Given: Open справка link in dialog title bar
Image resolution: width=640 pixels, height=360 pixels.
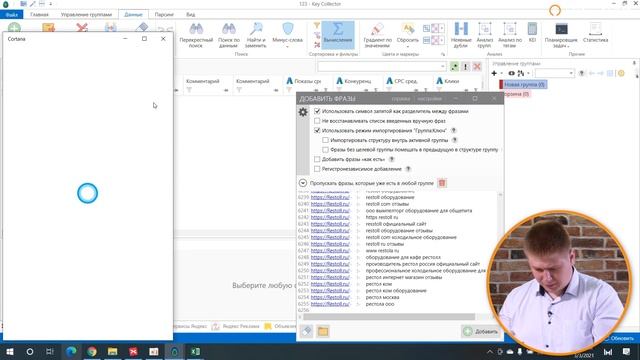Looking at the screenshot, I should [400, 99].
